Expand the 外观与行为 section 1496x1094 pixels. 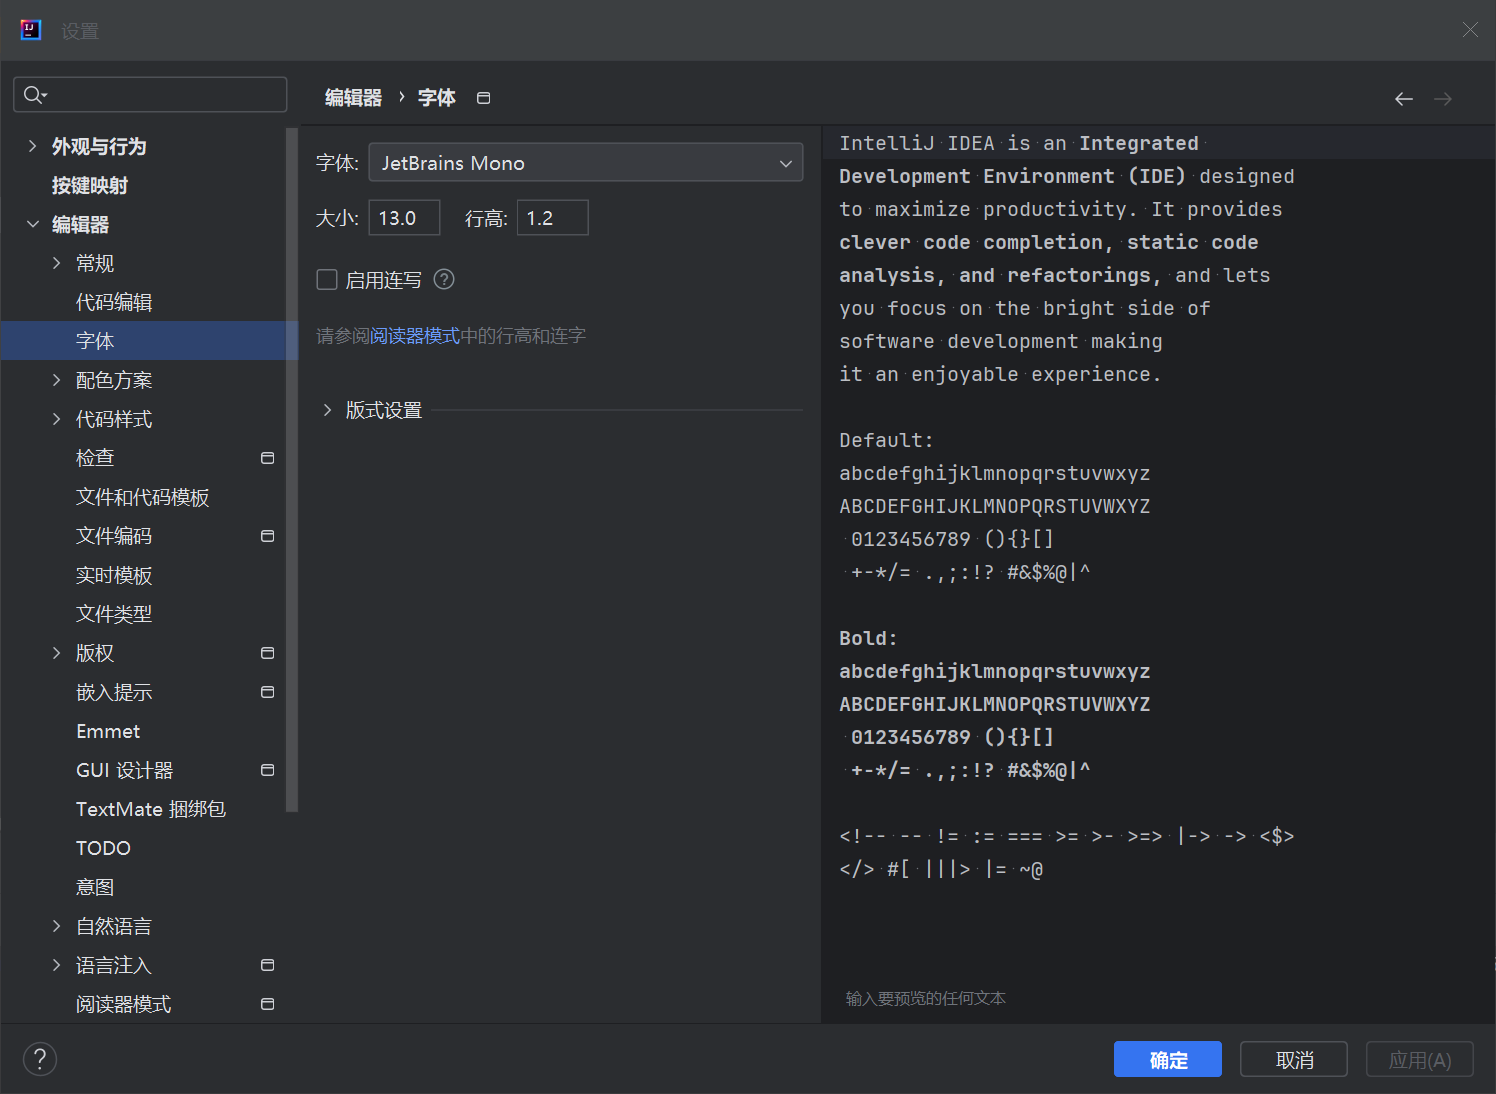pos(33,146)
